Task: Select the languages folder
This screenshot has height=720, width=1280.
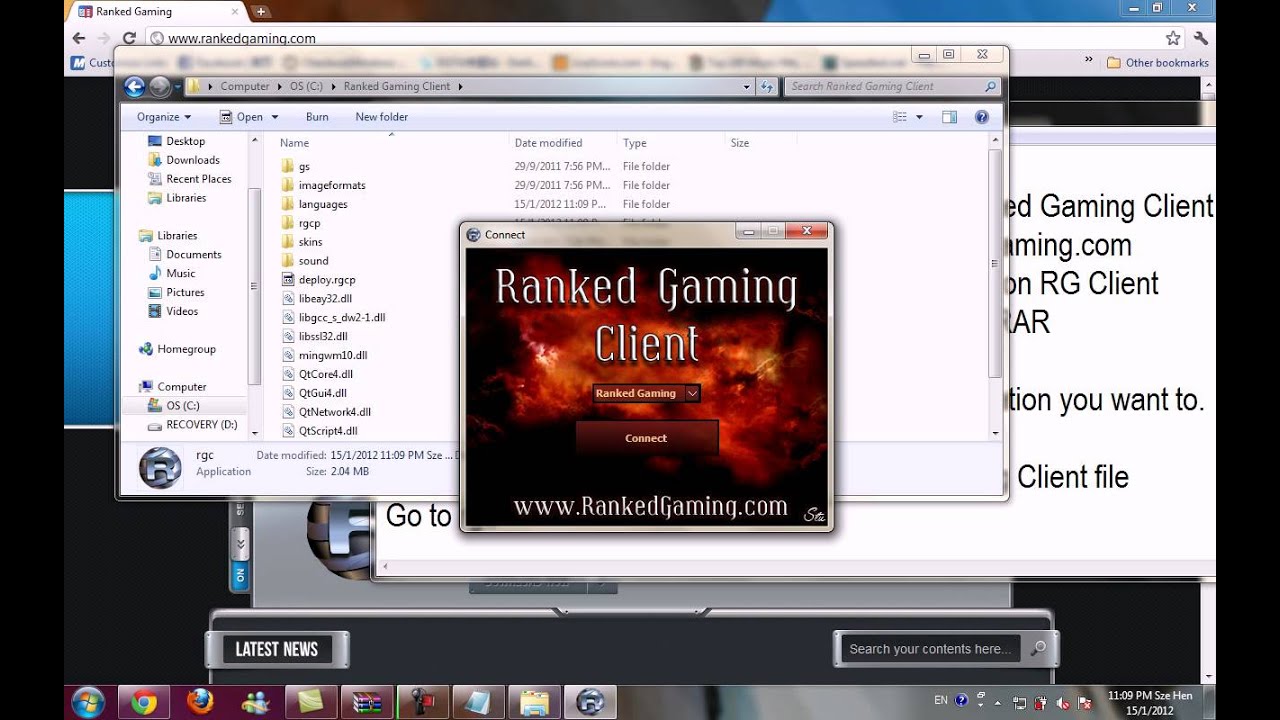Action: [314, 204]
